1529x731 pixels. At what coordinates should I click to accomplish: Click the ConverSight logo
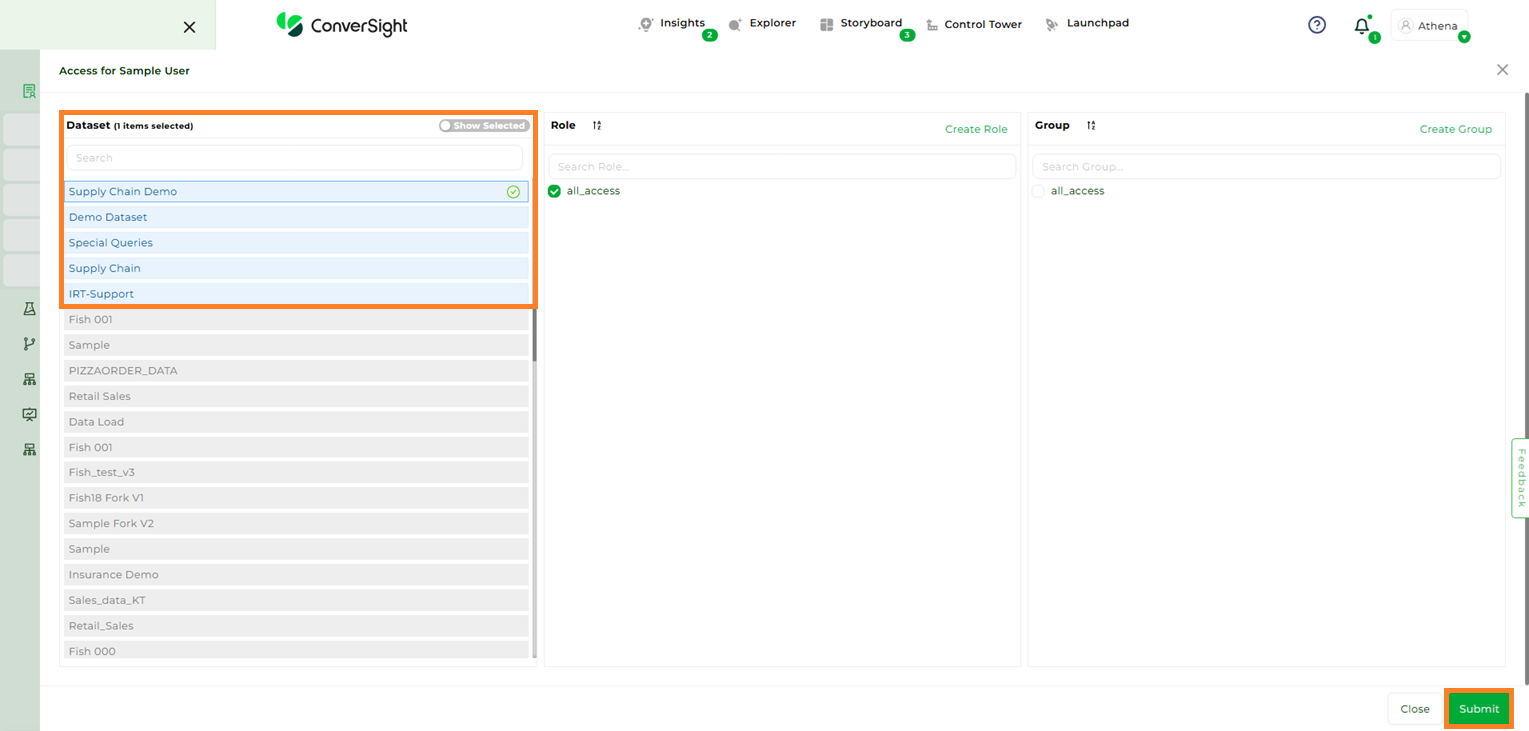click(x=342, y=25)
